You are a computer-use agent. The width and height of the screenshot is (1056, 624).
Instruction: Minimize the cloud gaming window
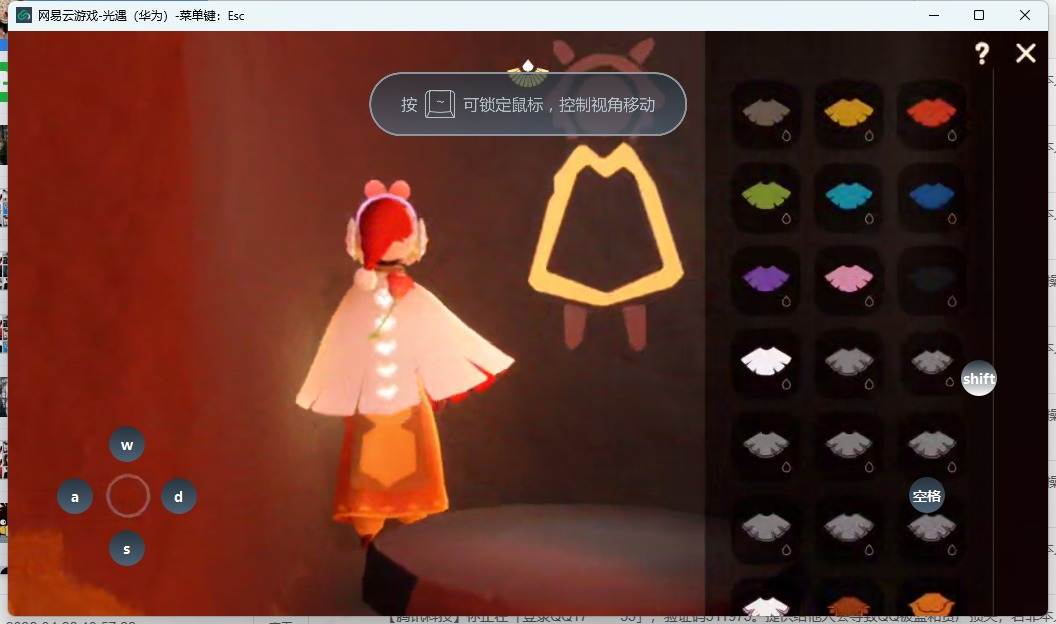tap(934, 15)
